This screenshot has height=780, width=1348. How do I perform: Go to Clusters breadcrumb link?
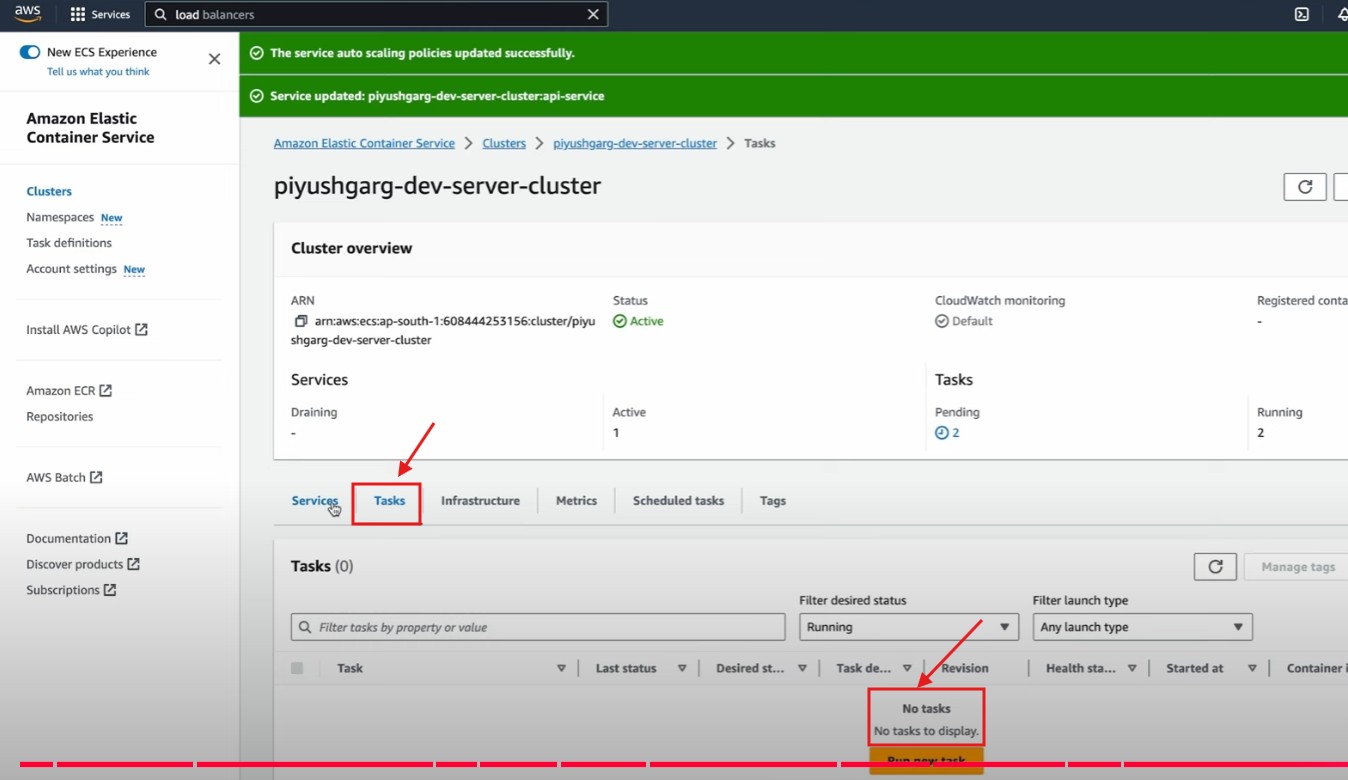coord(503,144)
